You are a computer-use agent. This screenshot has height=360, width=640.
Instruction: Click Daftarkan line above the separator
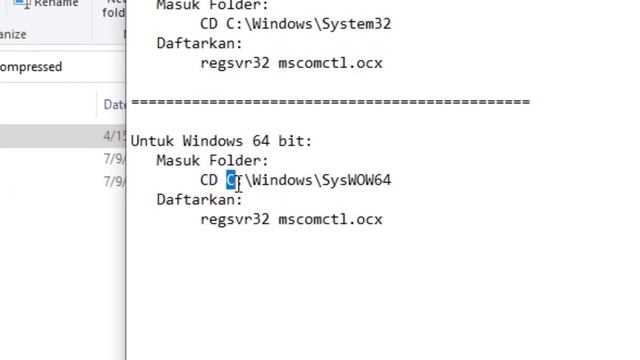(200, 43)
